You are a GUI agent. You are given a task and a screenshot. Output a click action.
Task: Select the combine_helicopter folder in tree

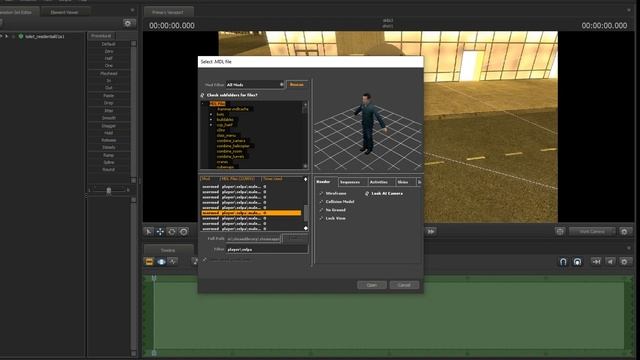click(233, 146)
